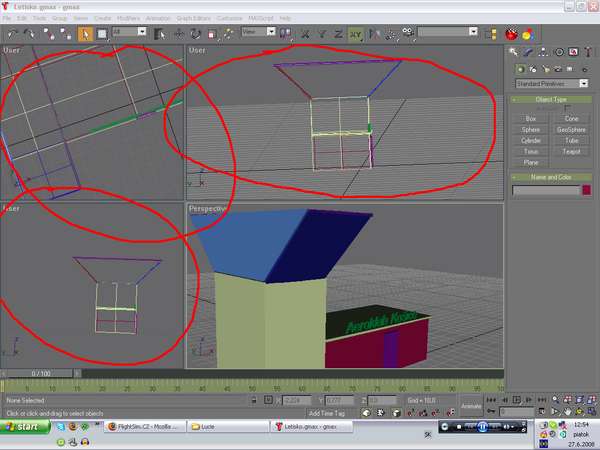Collapse the Object Type rollout
Viewport: 600px width, 450px height.
[x=551, y=99]
